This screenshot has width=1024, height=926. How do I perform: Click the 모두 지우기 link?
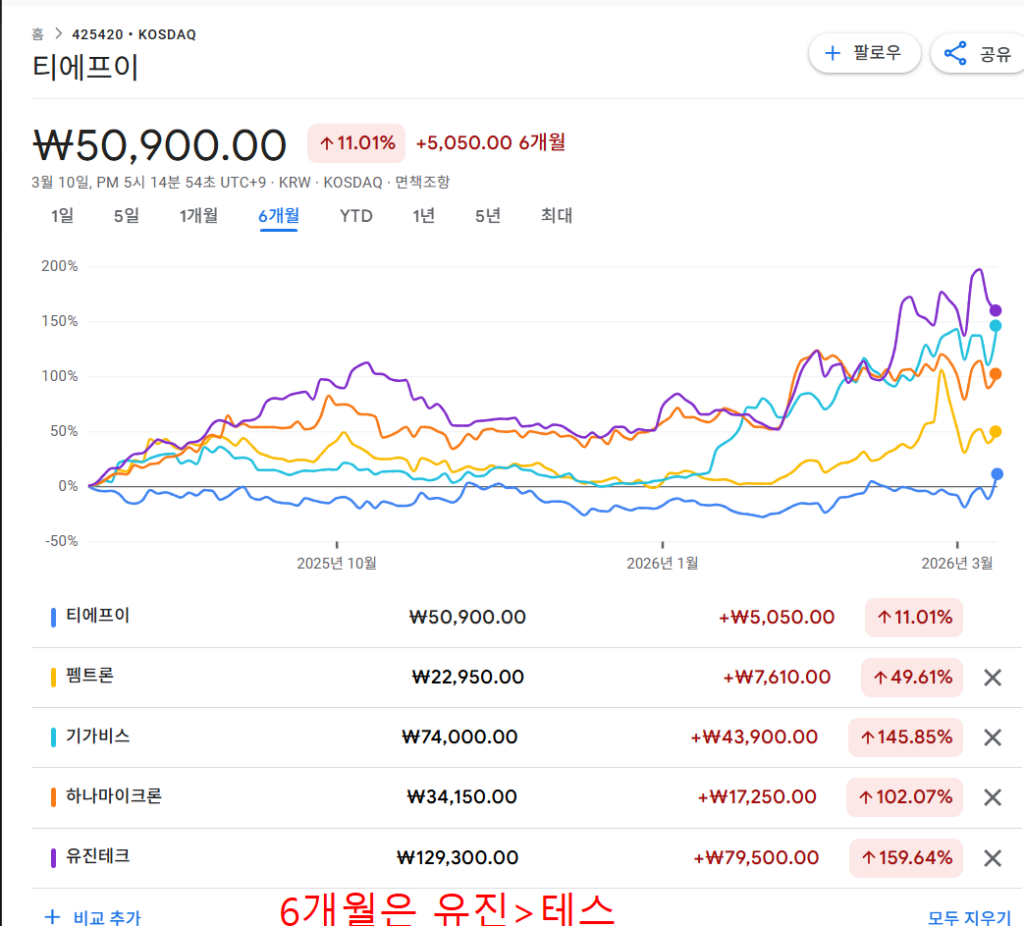tap(969, 917)
